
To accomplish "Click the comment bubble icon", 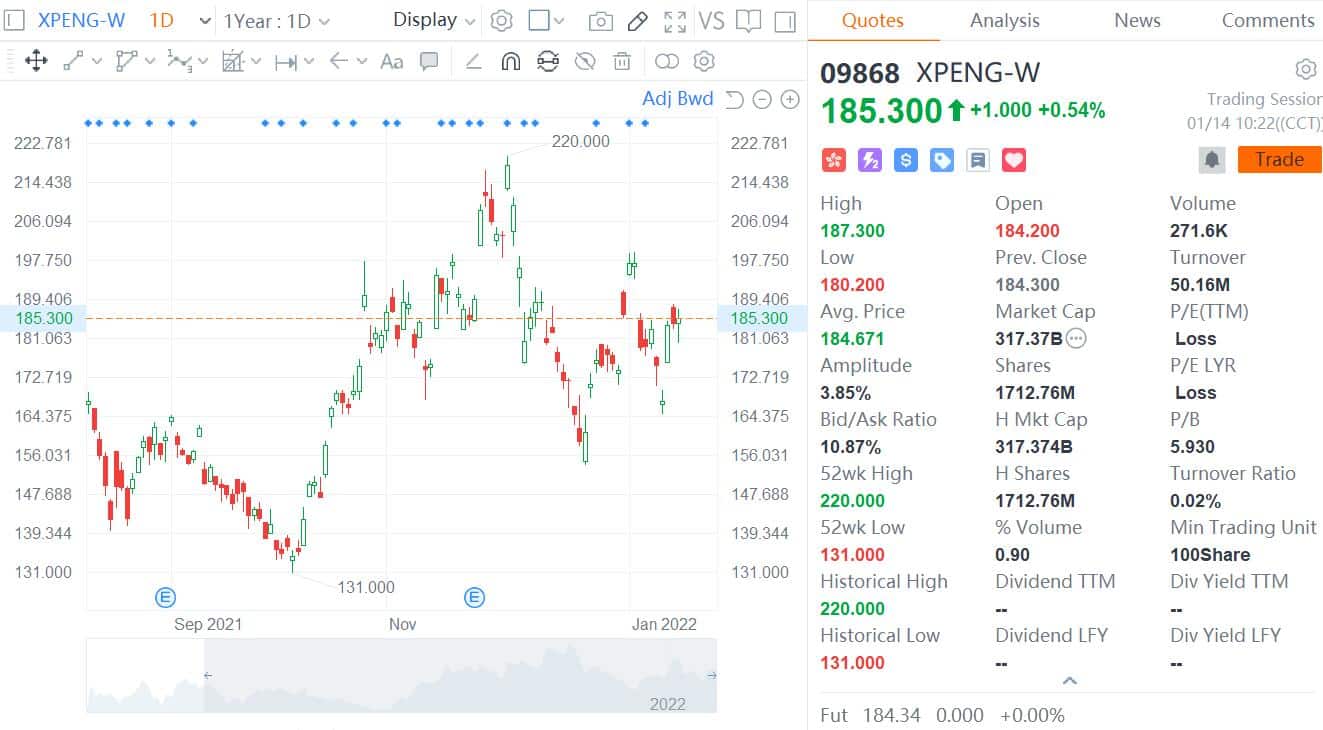I will (428, 61).
